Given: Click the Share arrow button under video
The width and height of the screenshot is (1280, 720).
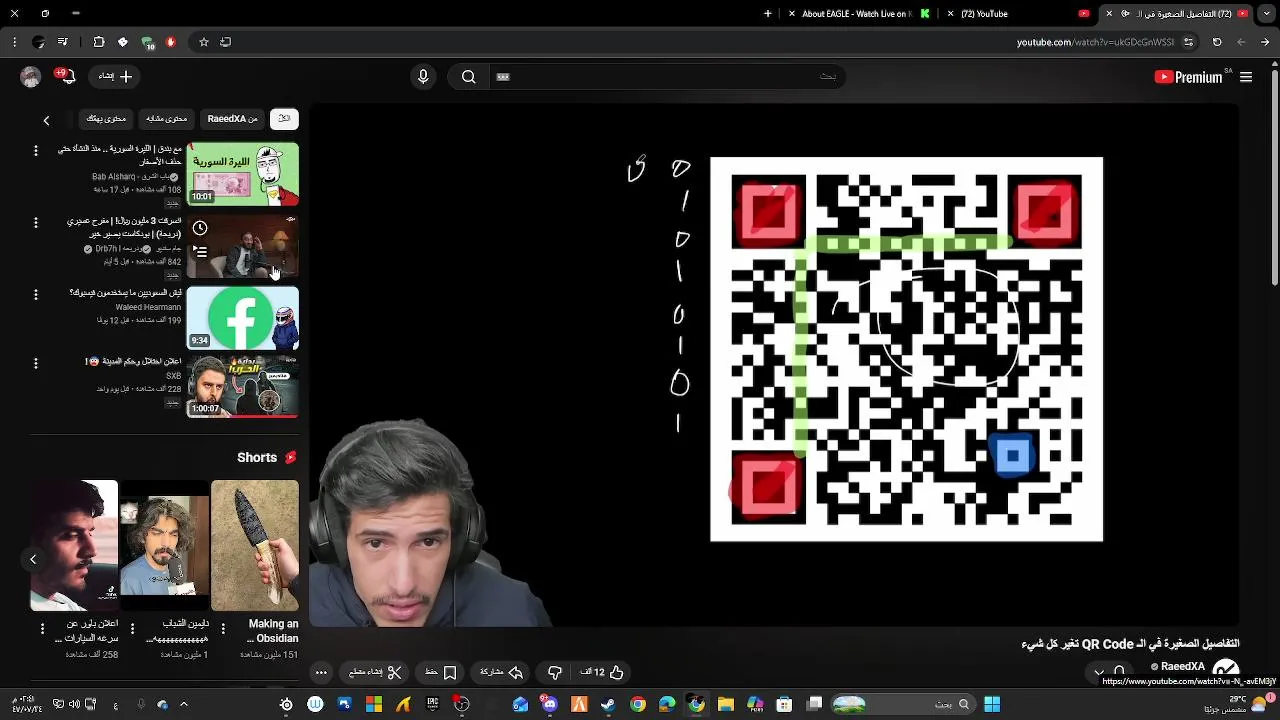Looking at the screenshot, I should (x=502, y=672).
